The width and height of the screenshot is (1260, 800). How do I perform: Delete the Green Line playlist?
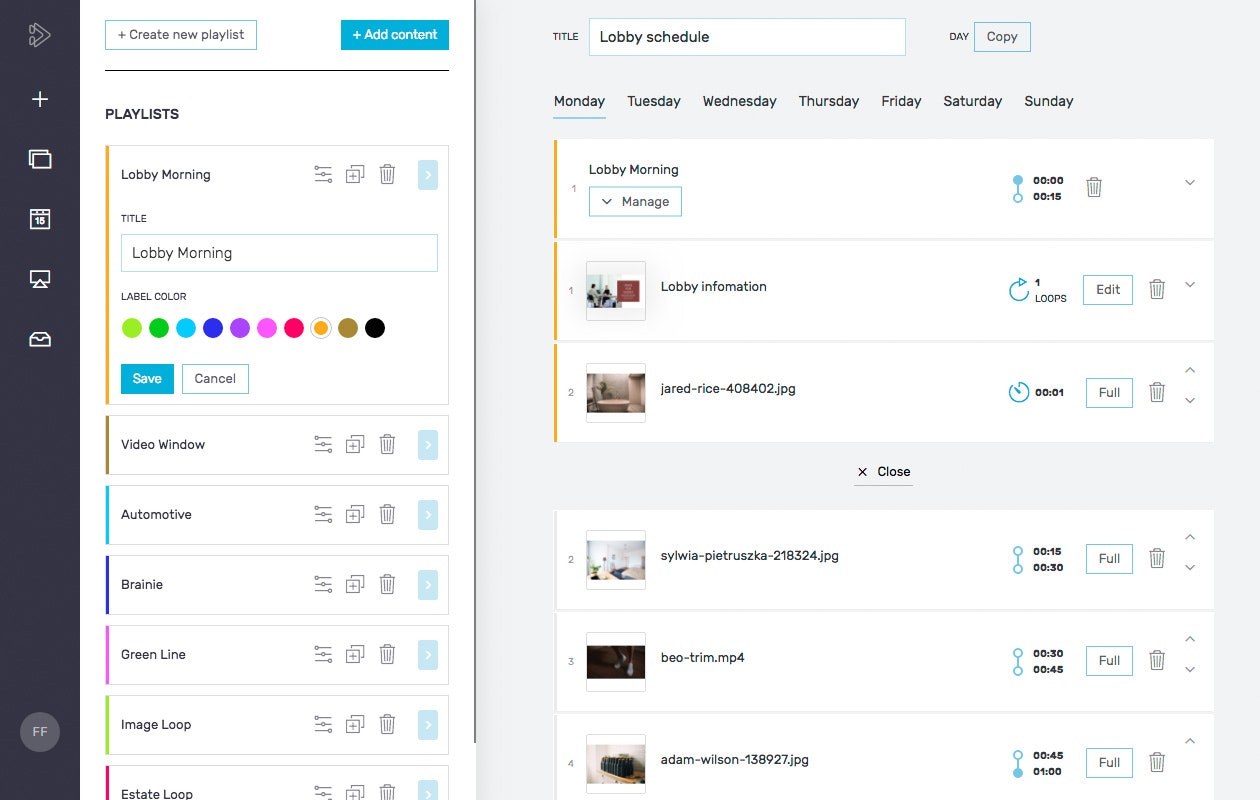click(388, 655)
